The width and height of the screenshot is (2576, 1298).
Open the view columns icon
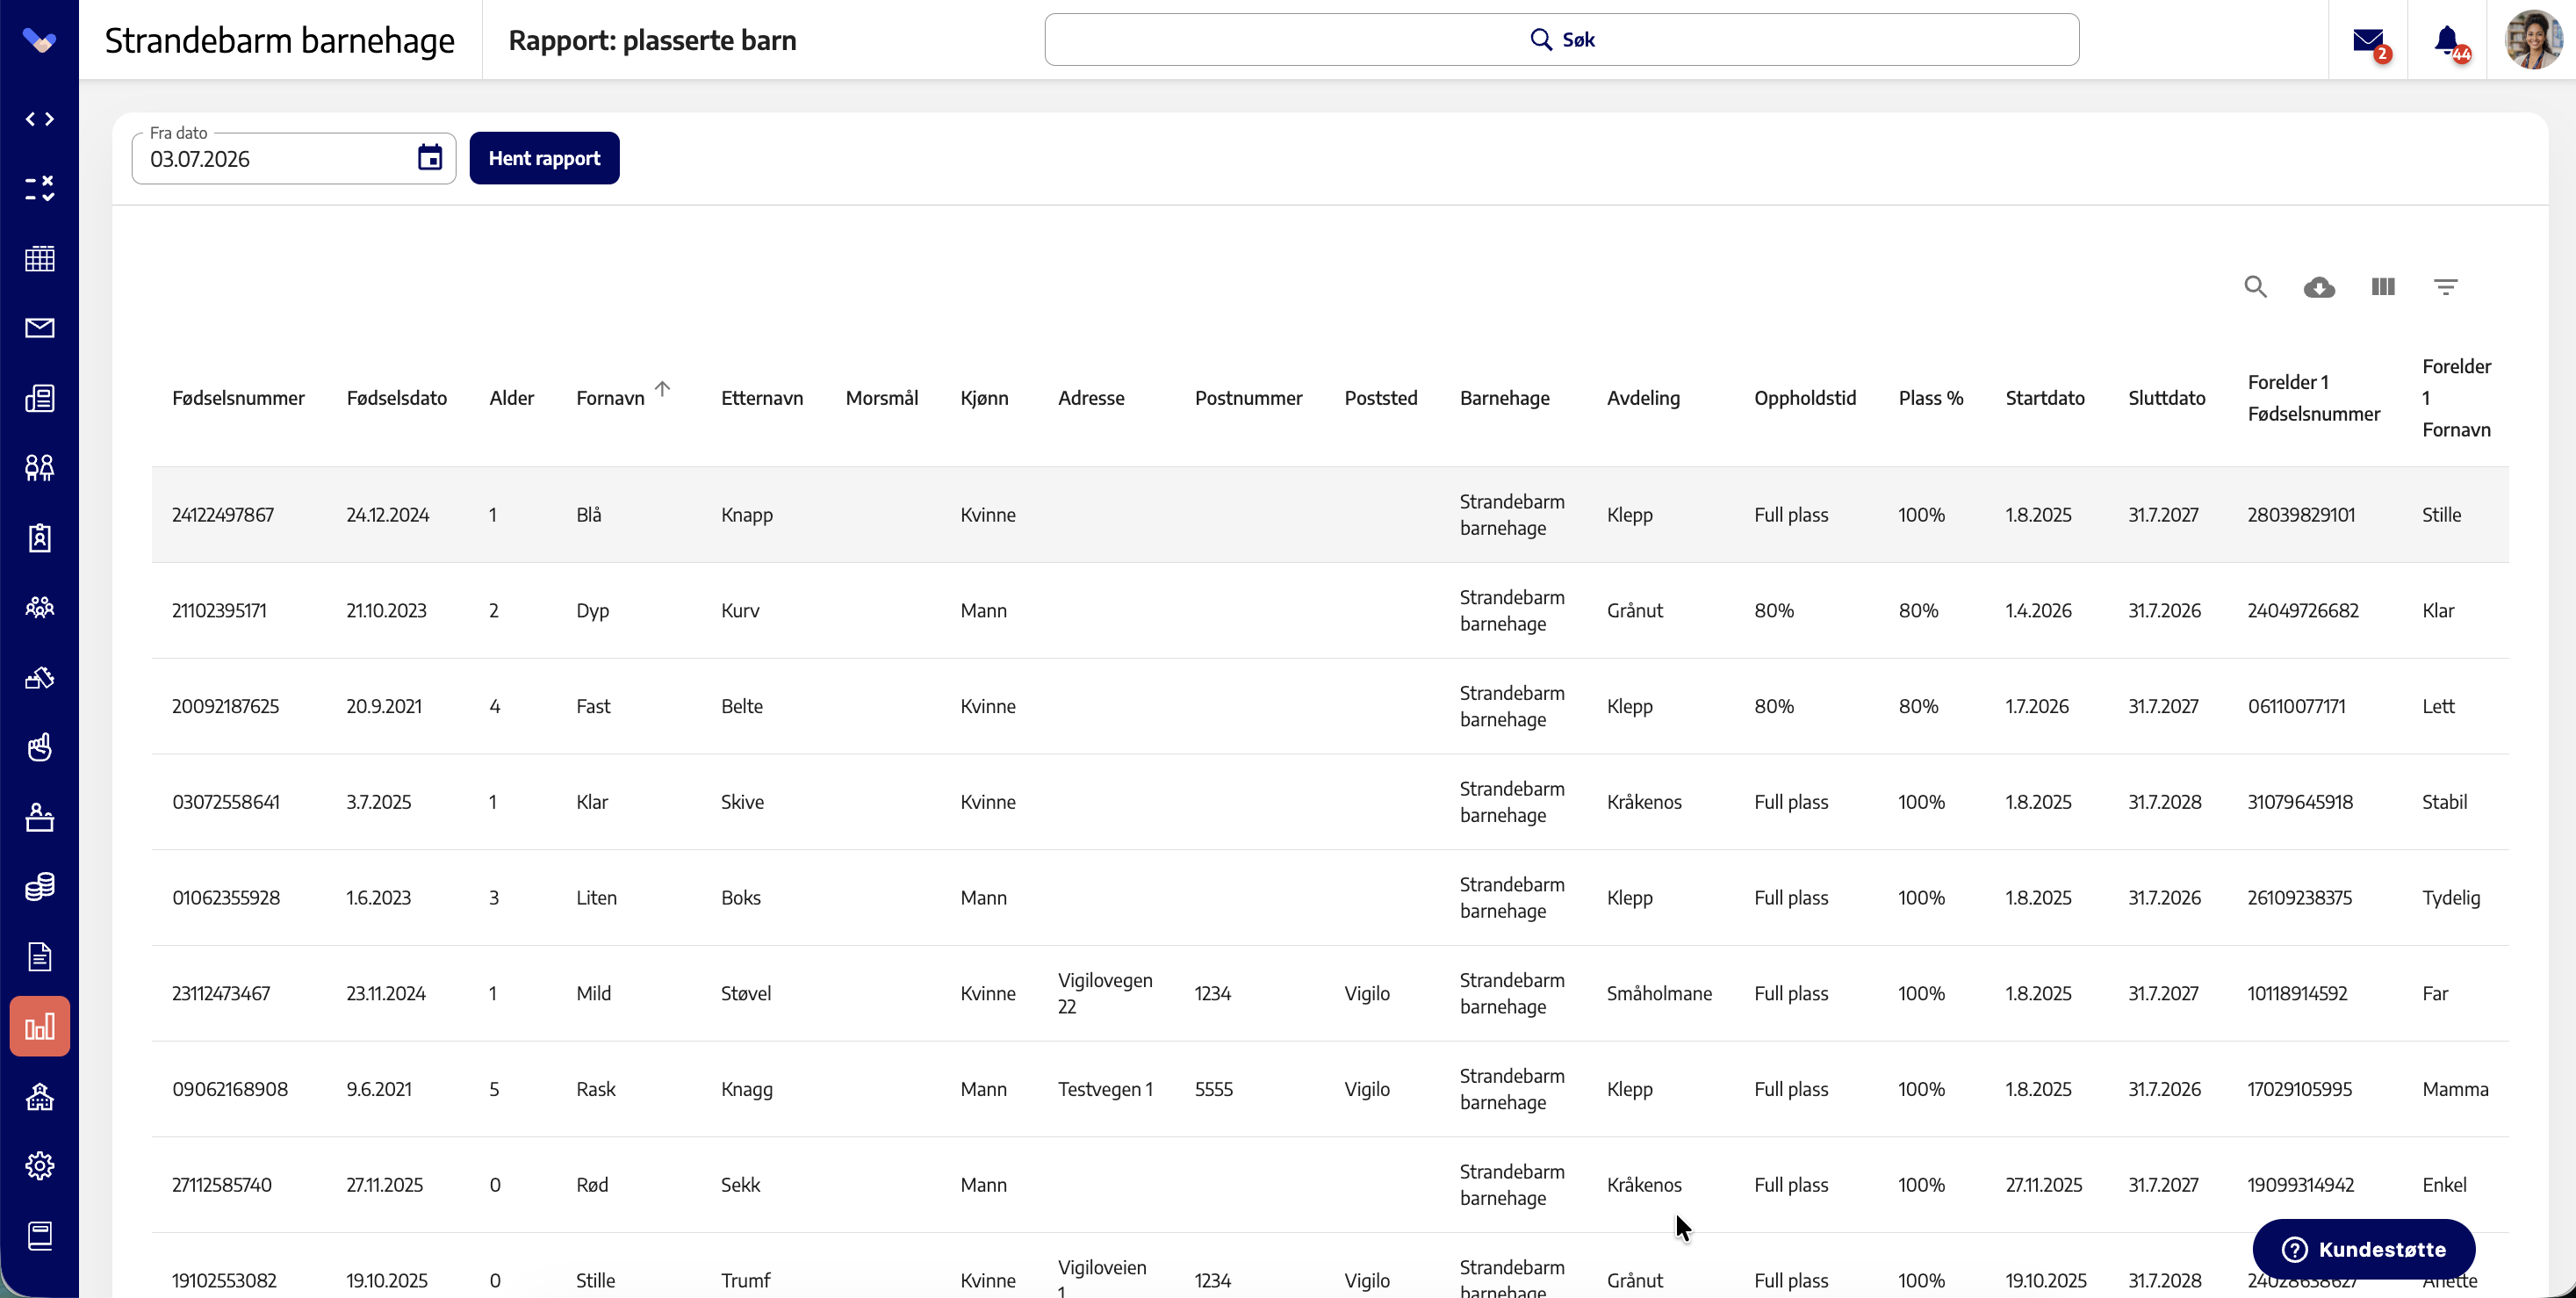point(2383,287)
